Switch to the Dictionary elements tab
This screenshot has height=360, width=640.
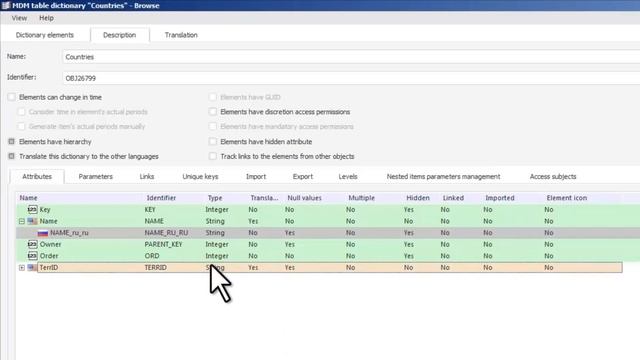44,35
